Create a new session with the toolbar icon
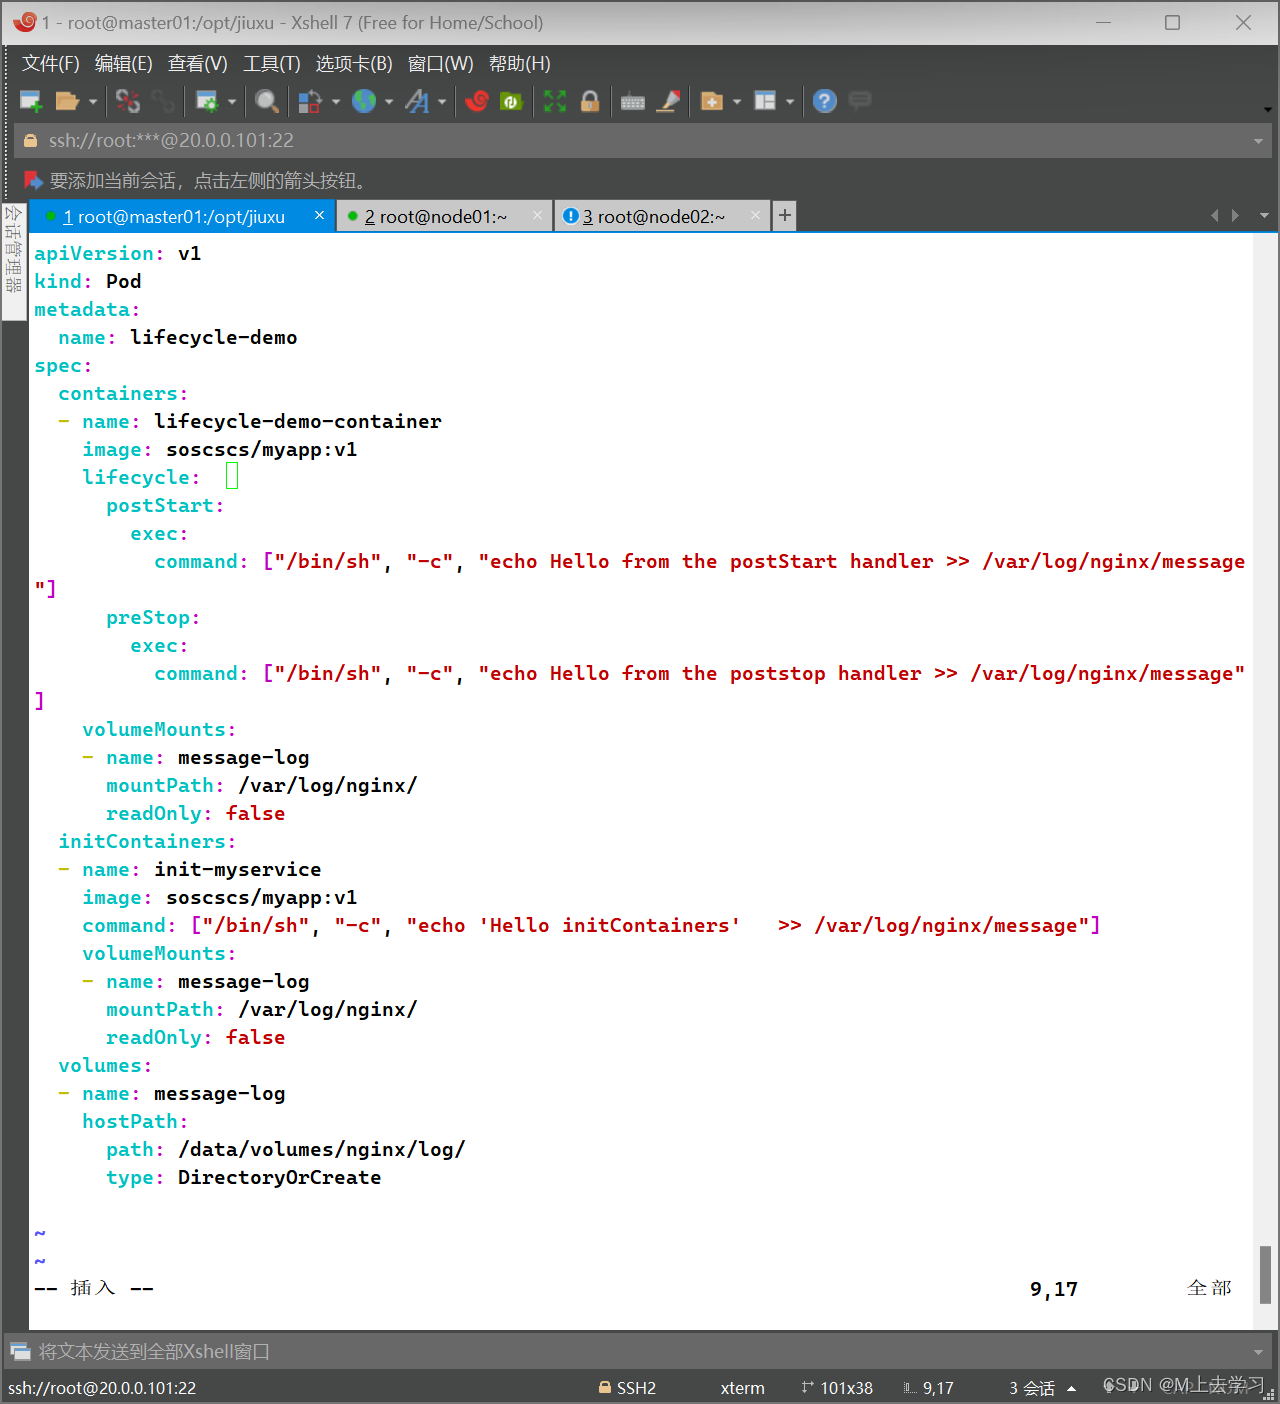This screenshot has height=1404, width=1280. 31,101
